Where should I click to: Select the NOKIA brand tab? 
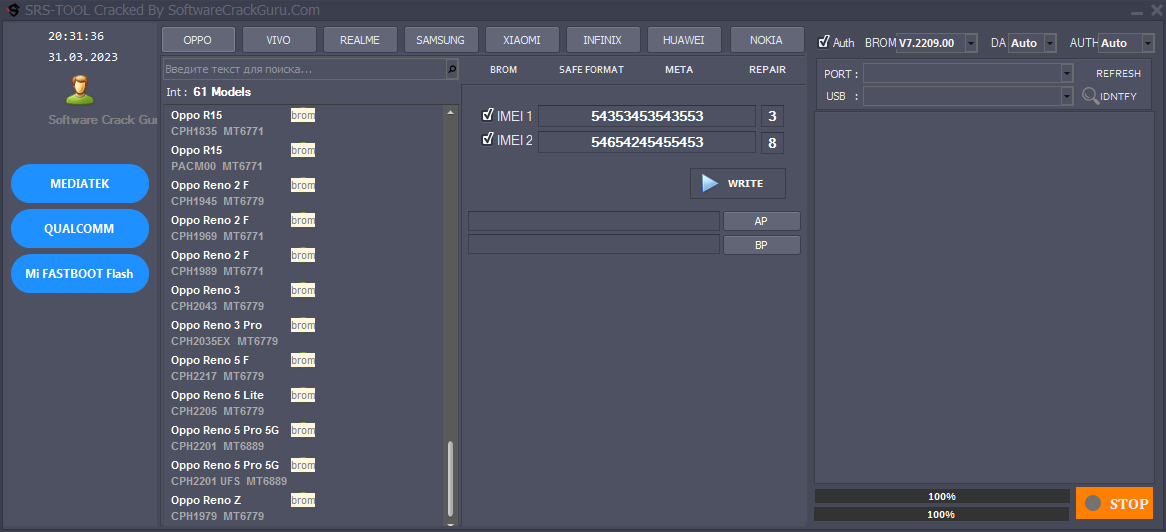click(767, 40)
